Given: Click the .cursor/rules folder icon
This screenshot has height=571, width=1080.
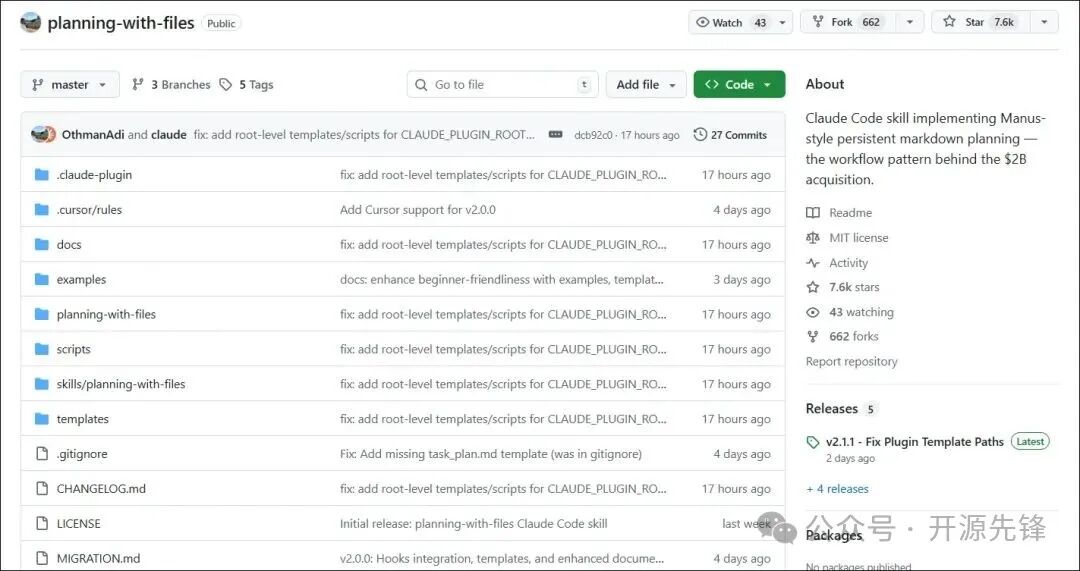Looking at the screenshot, I should [x=42, y=209].
